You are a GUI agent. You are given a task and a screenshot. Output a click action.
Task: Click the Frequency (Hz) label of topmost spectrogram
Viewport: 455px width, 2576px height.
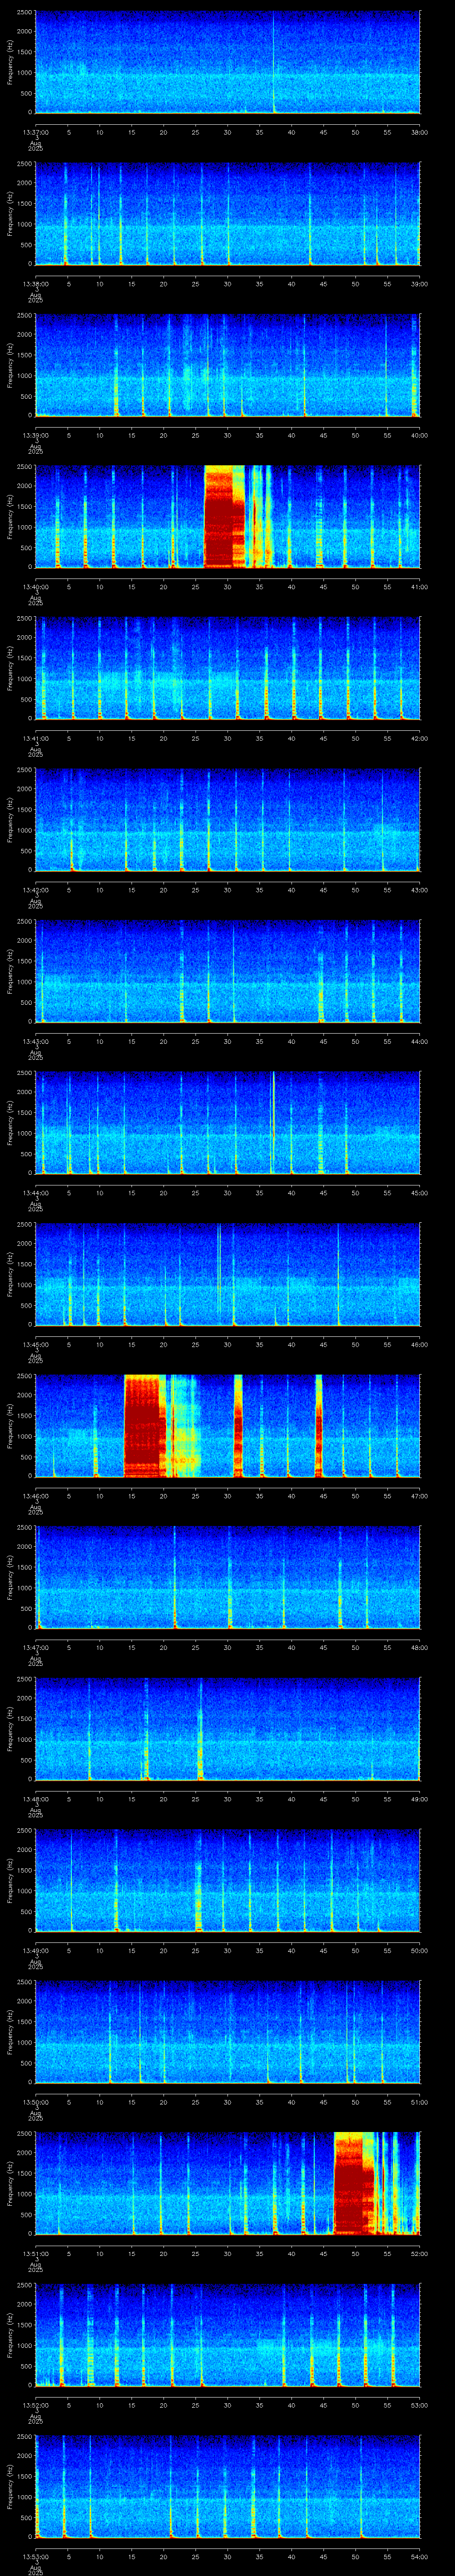[11, 62]
